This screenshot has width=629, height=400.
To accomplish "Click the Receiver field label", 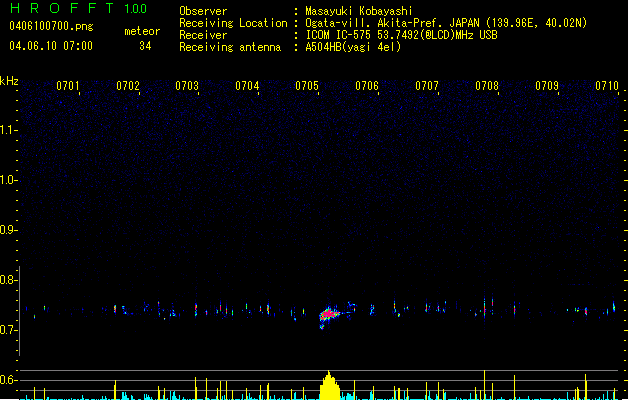I will pos(203,35).
